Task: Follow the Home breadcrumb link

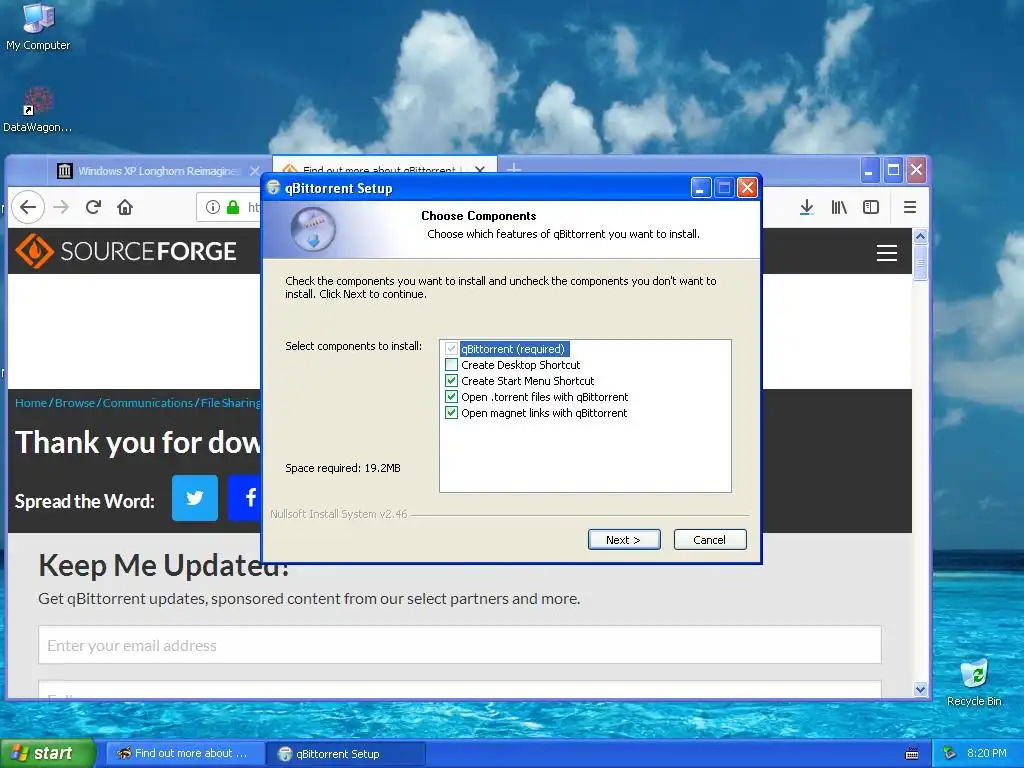Action: click(31, 403)
